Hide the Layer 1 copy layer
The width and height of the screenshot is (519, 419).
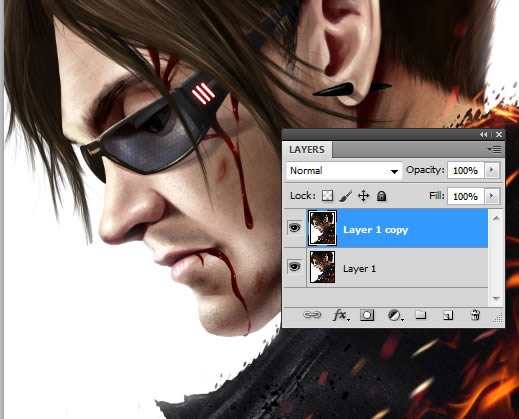[294, 228]
